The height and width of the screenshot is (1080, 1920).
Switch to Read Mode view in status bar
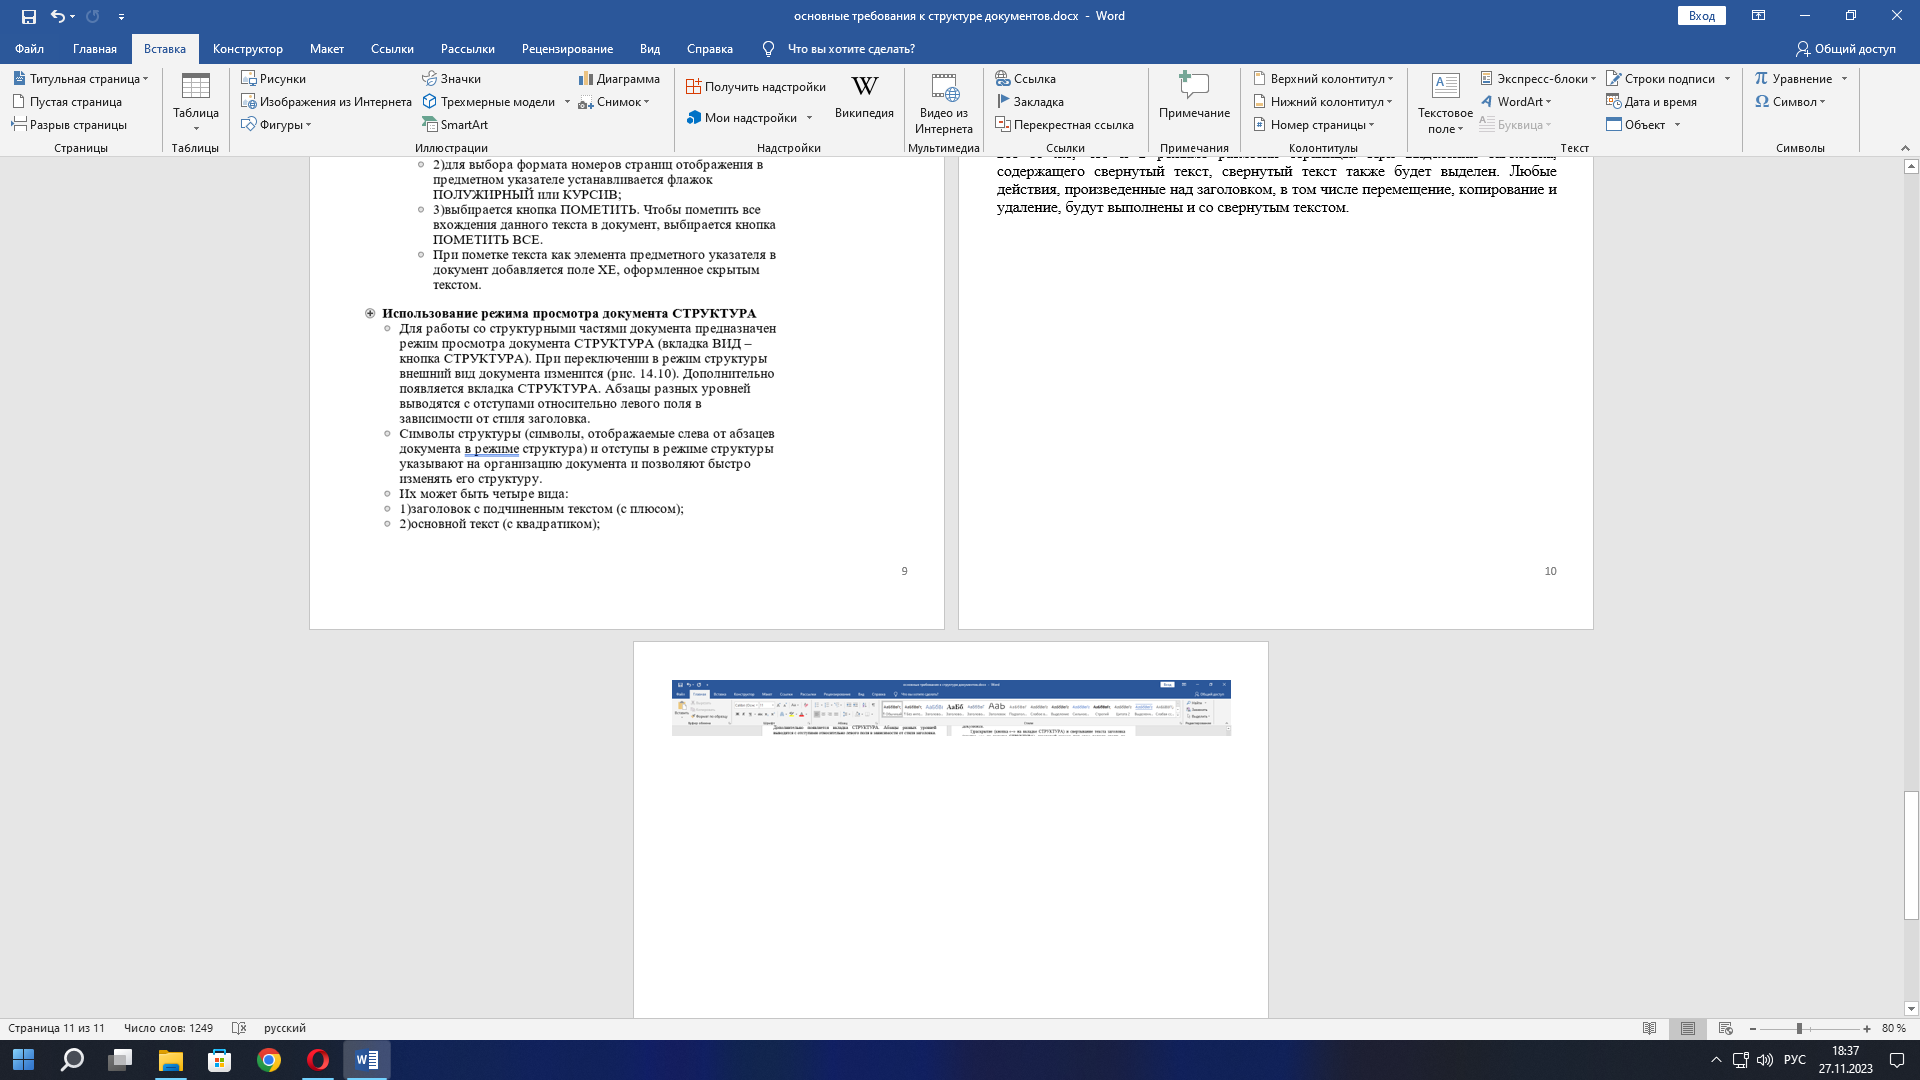[1650, 1028]
